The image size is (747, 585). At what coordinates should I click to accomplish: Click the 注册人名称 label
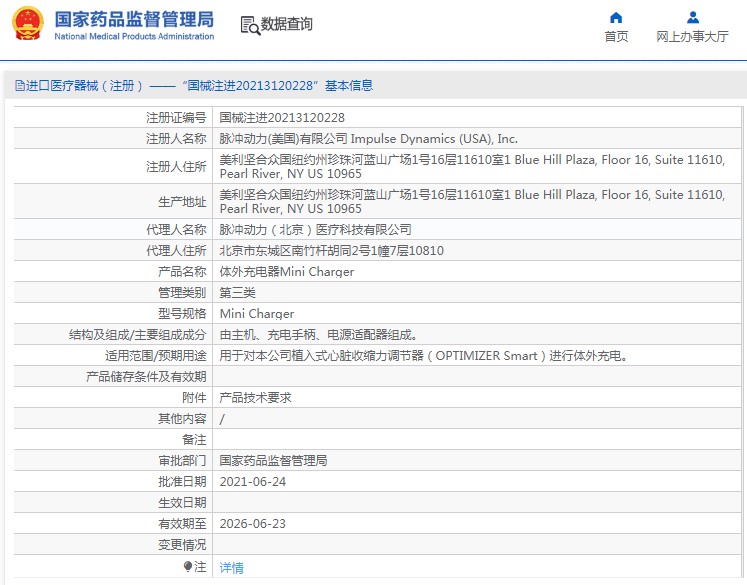pyautogui.click(x=176, y=139)
